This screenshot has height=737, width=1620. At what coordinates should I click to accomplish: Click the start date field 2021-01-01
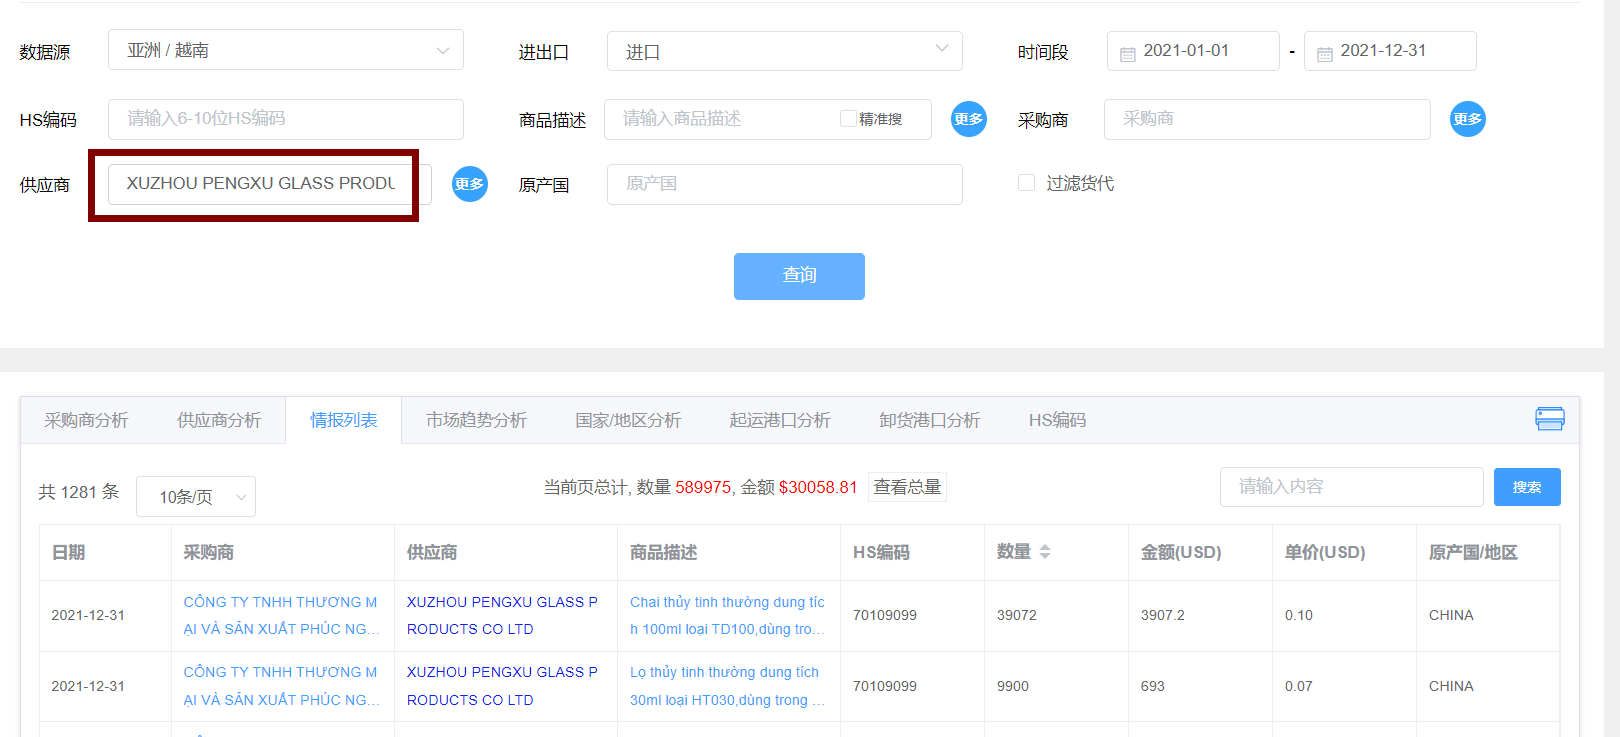point(1193,51)
